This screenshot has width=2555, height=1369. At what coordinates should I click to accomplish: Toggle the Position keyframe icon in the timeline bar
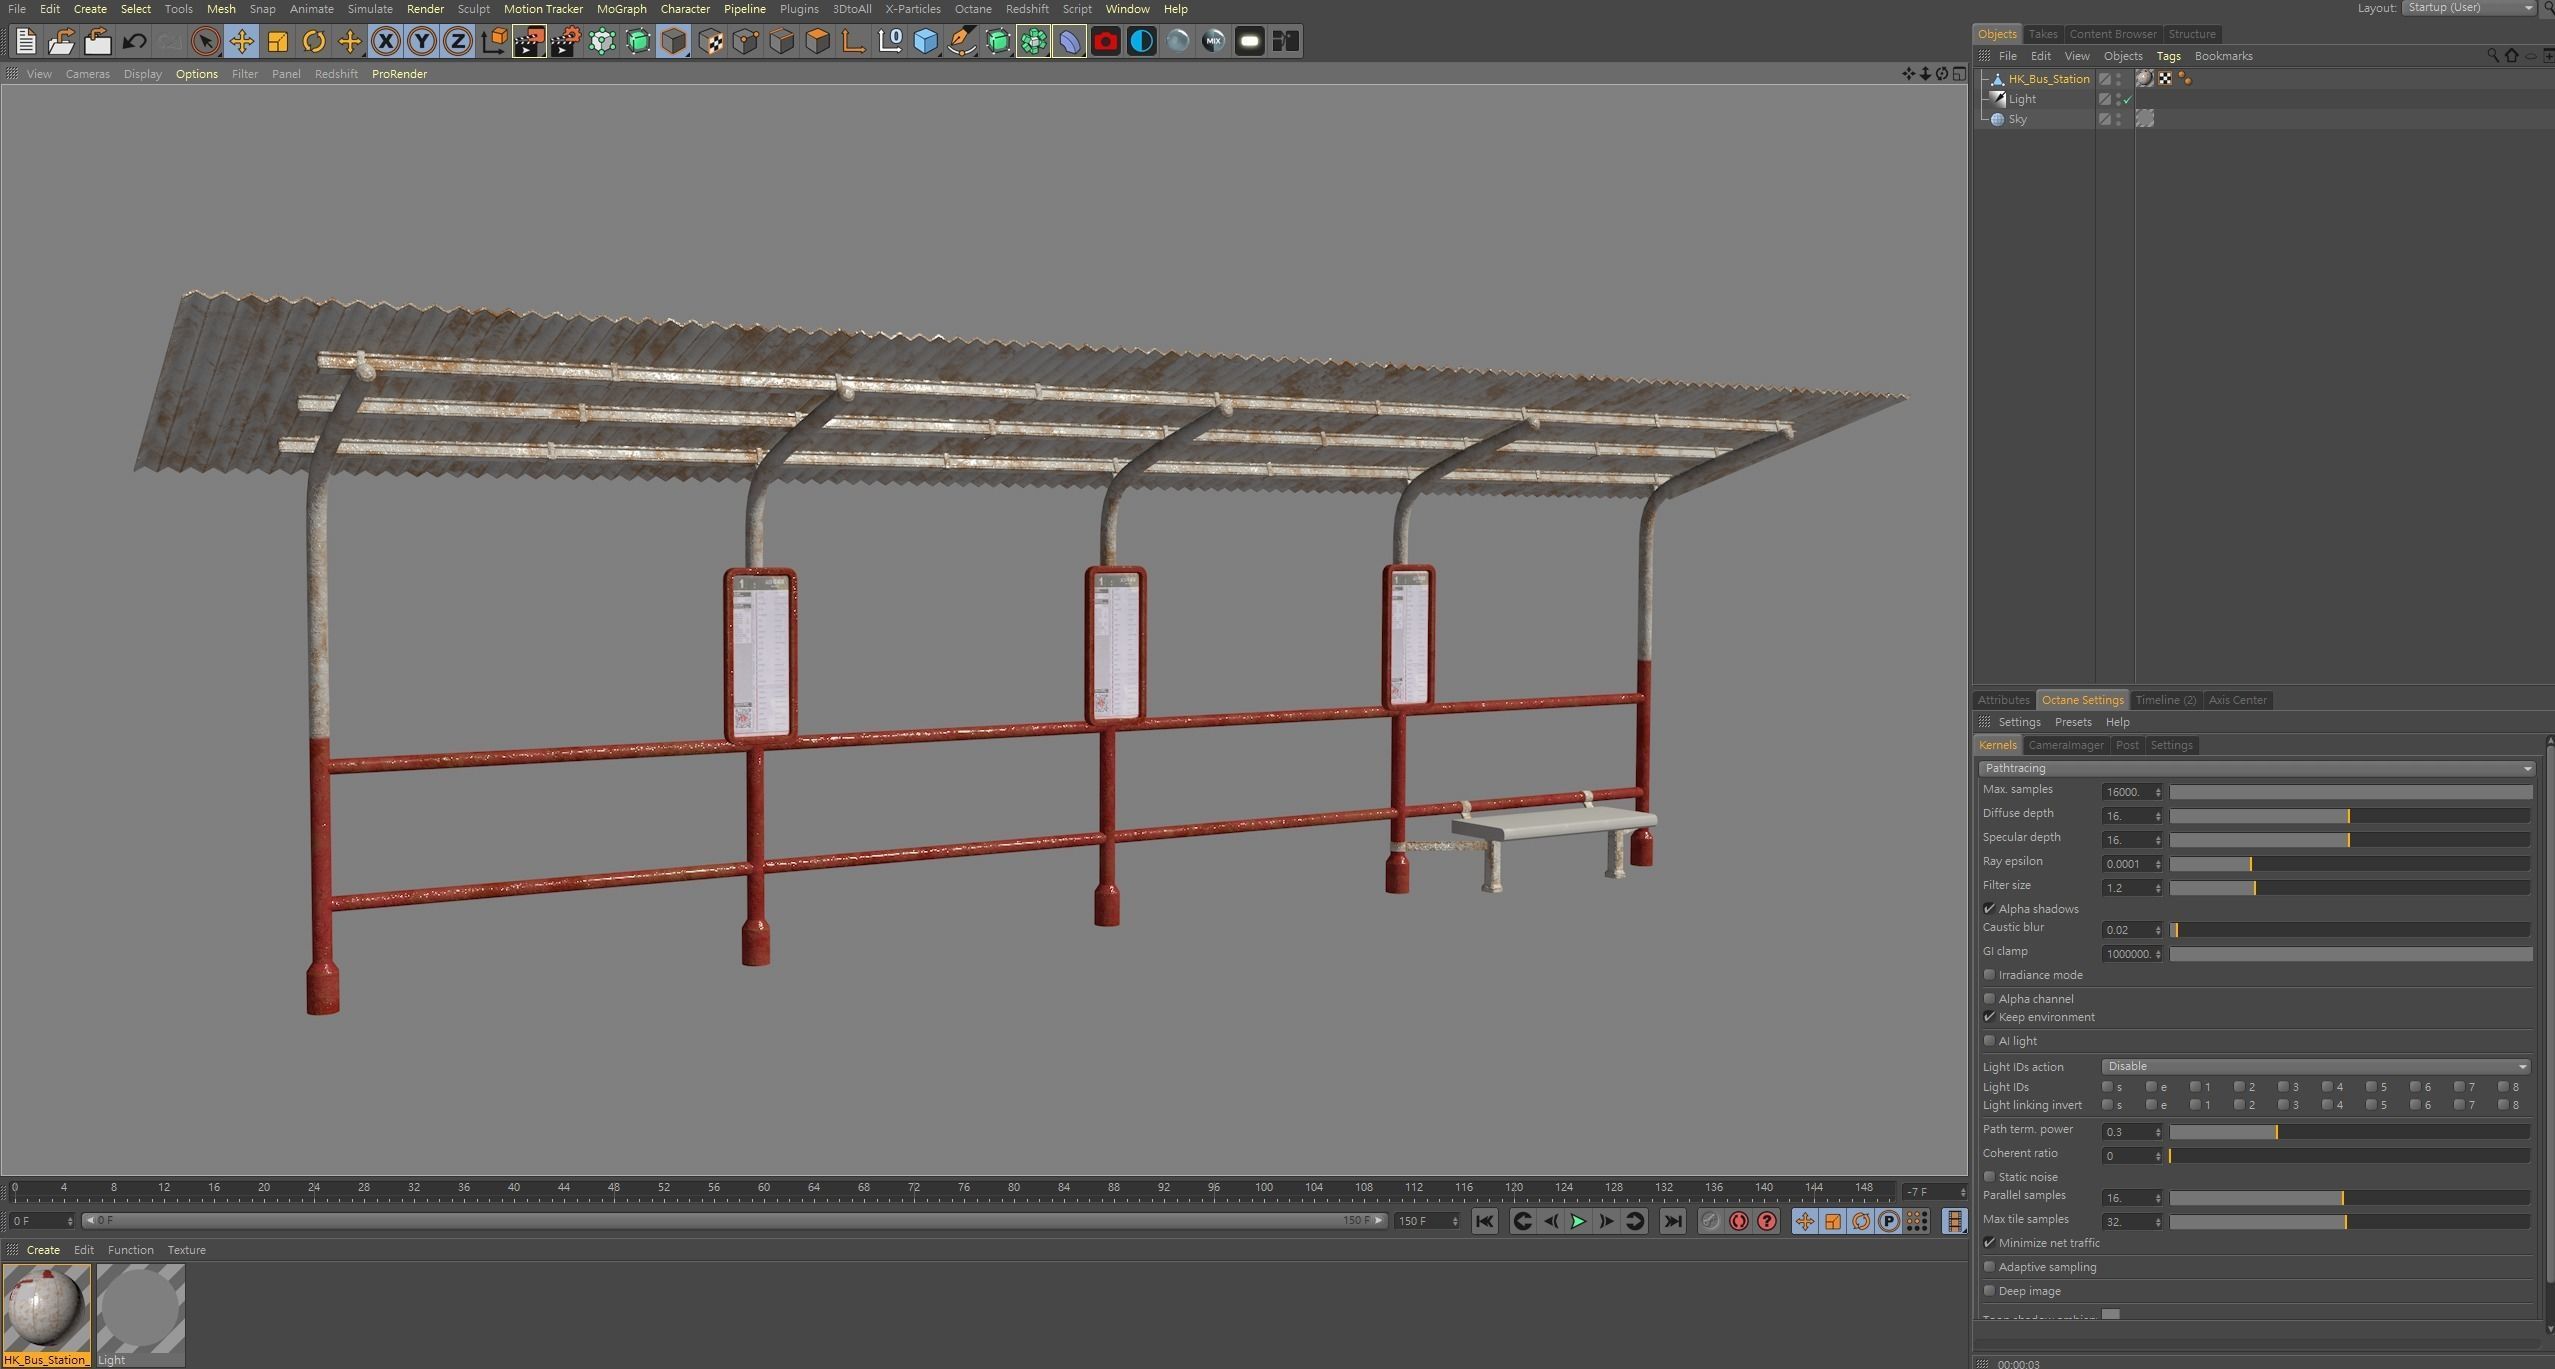coord(1804,1221)
